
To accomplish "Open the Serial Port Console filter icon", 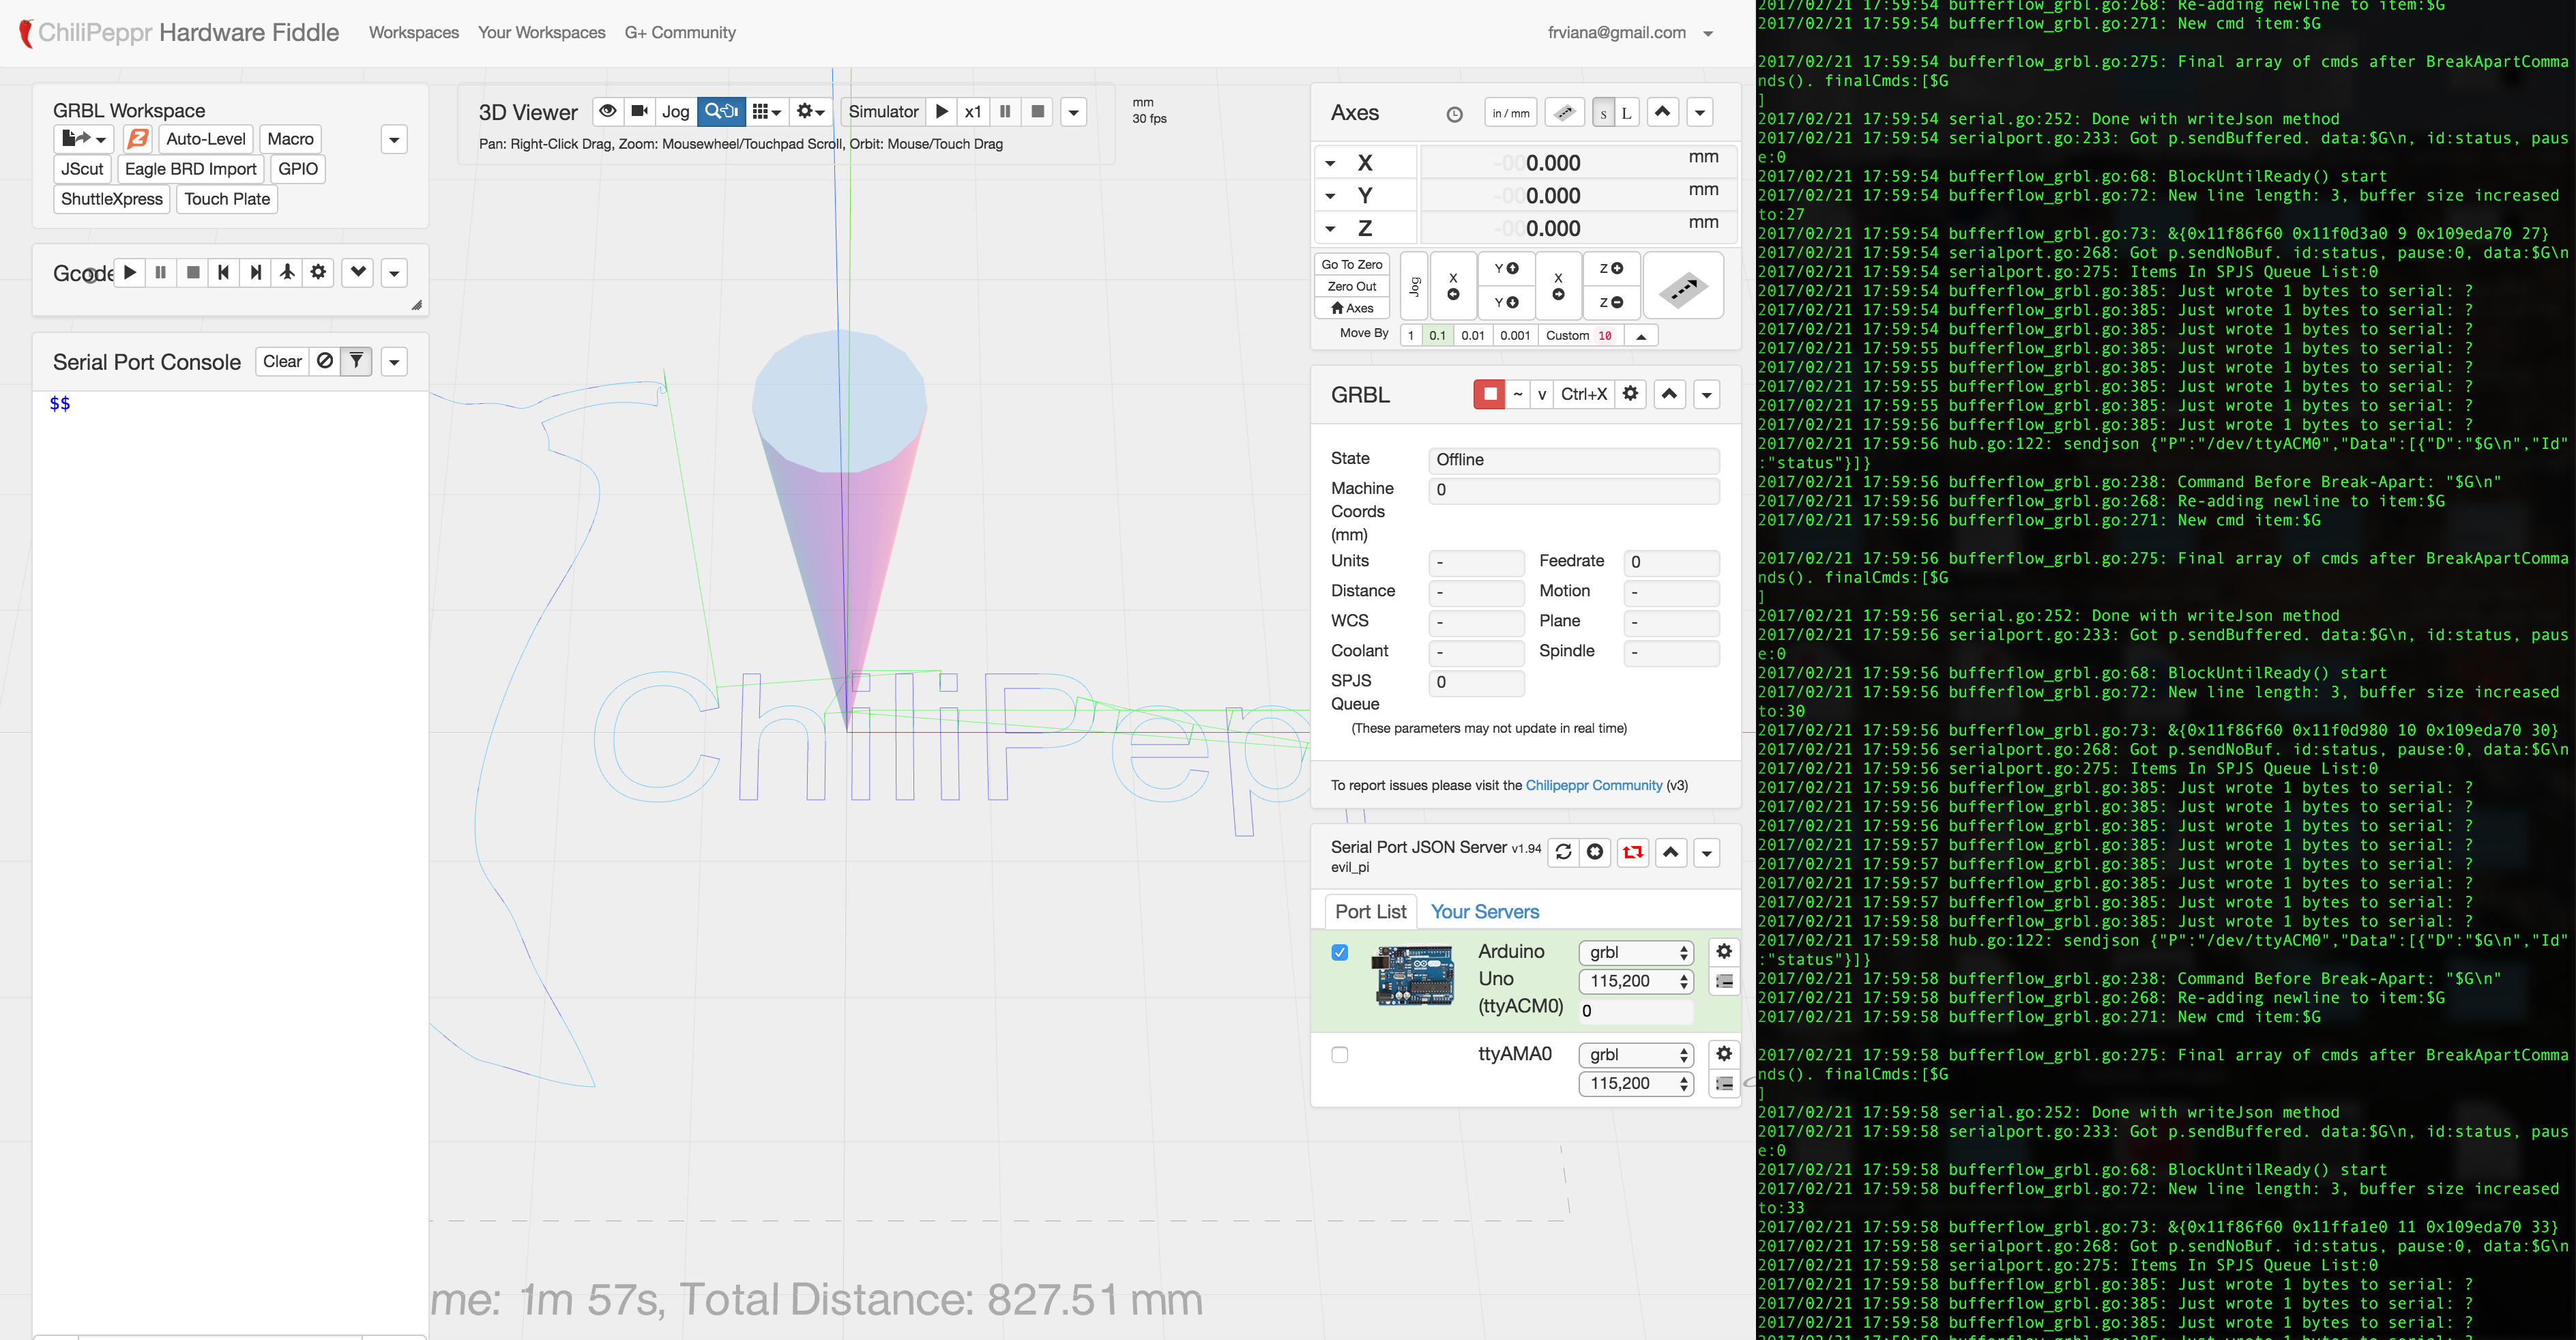I will tap(356, 361).
